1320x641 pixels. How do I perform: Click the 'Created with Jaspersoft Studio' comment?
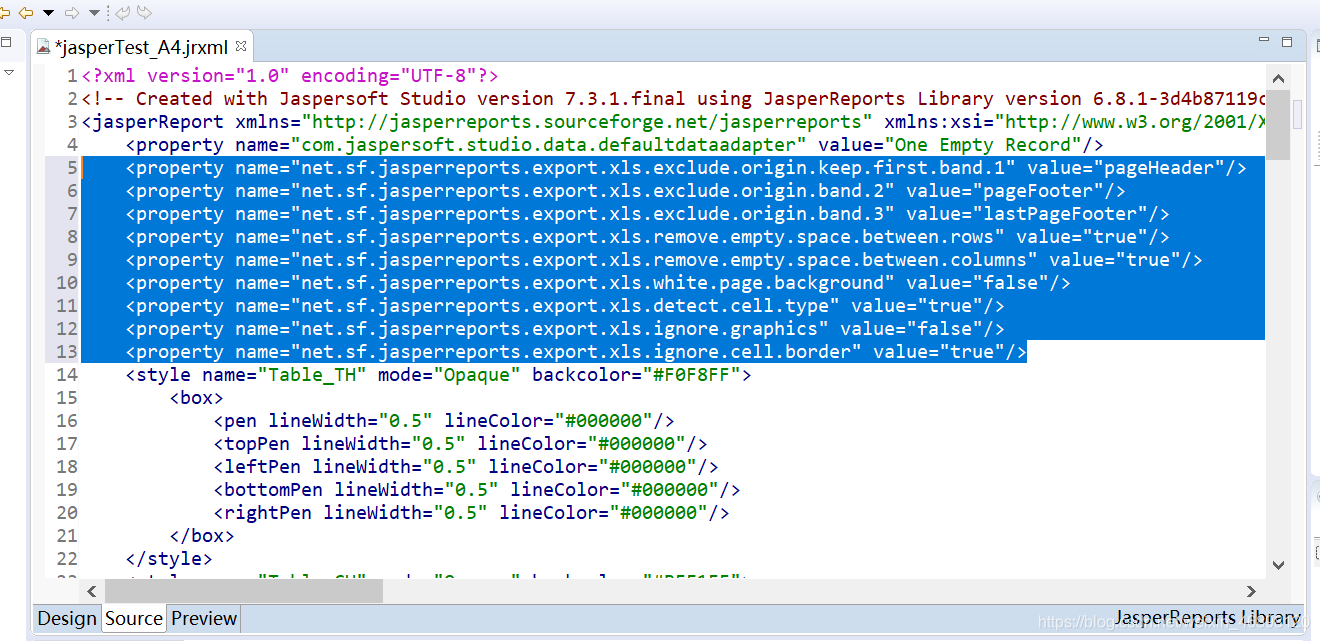tap(673, 99)
